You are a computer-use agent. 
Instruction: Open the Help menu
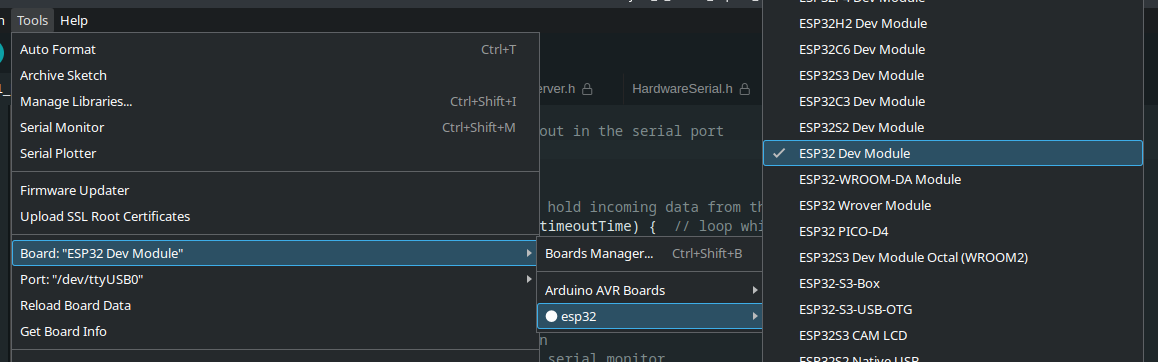(x=74, y=21)
